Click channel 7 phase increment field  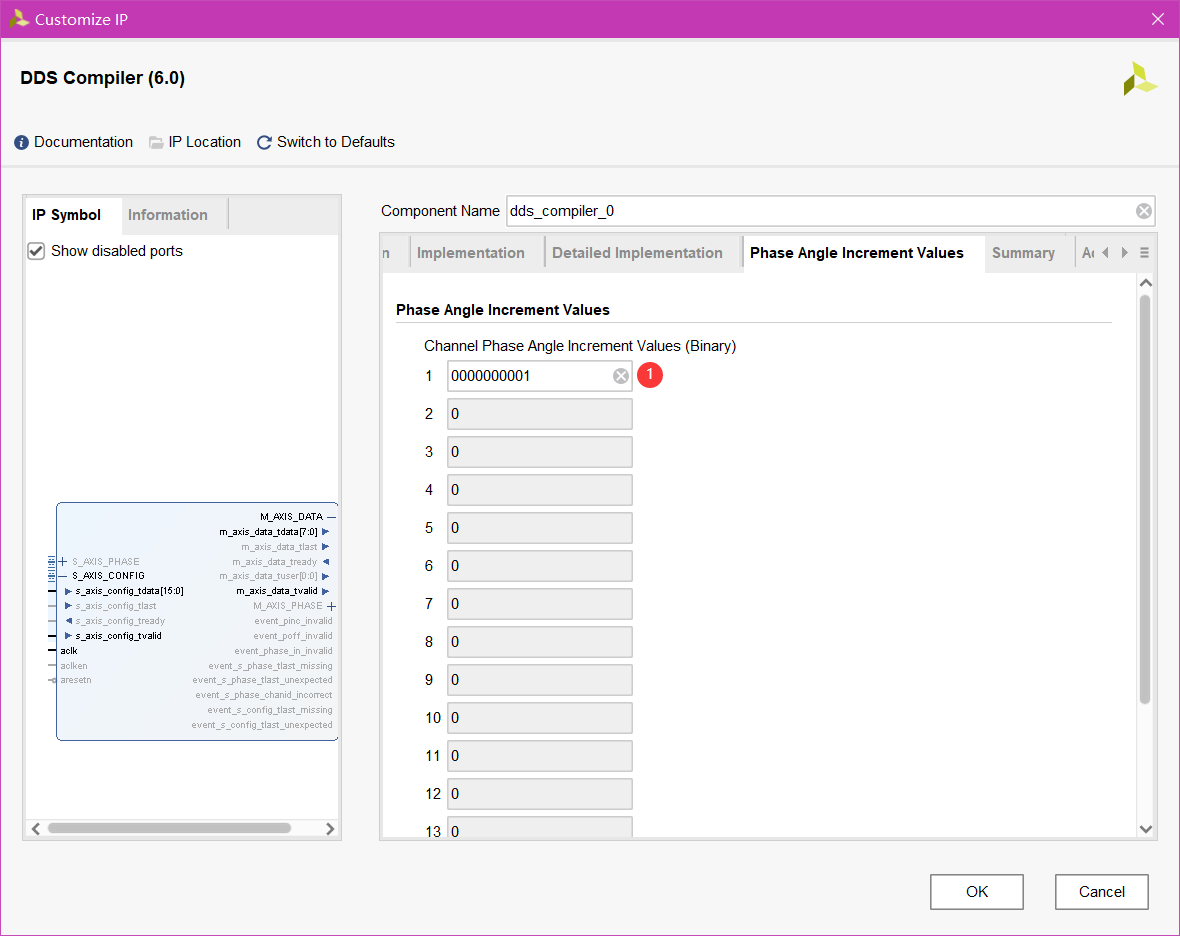pyautogui.click(x=540, y=604)
